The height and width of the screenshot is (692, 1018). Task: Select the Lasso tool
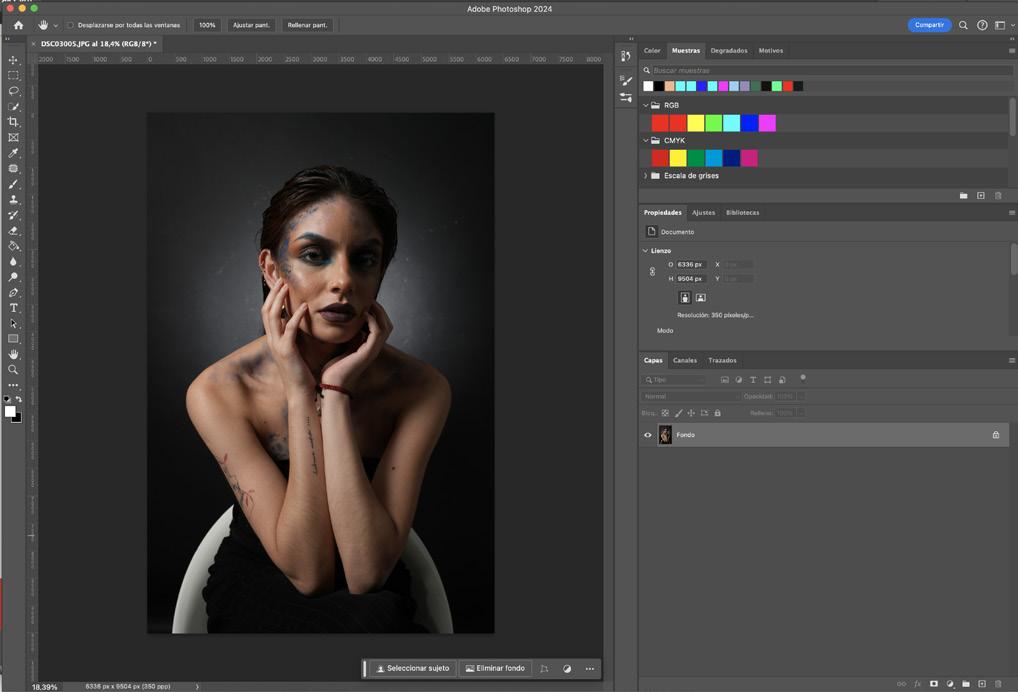(13, 91)
